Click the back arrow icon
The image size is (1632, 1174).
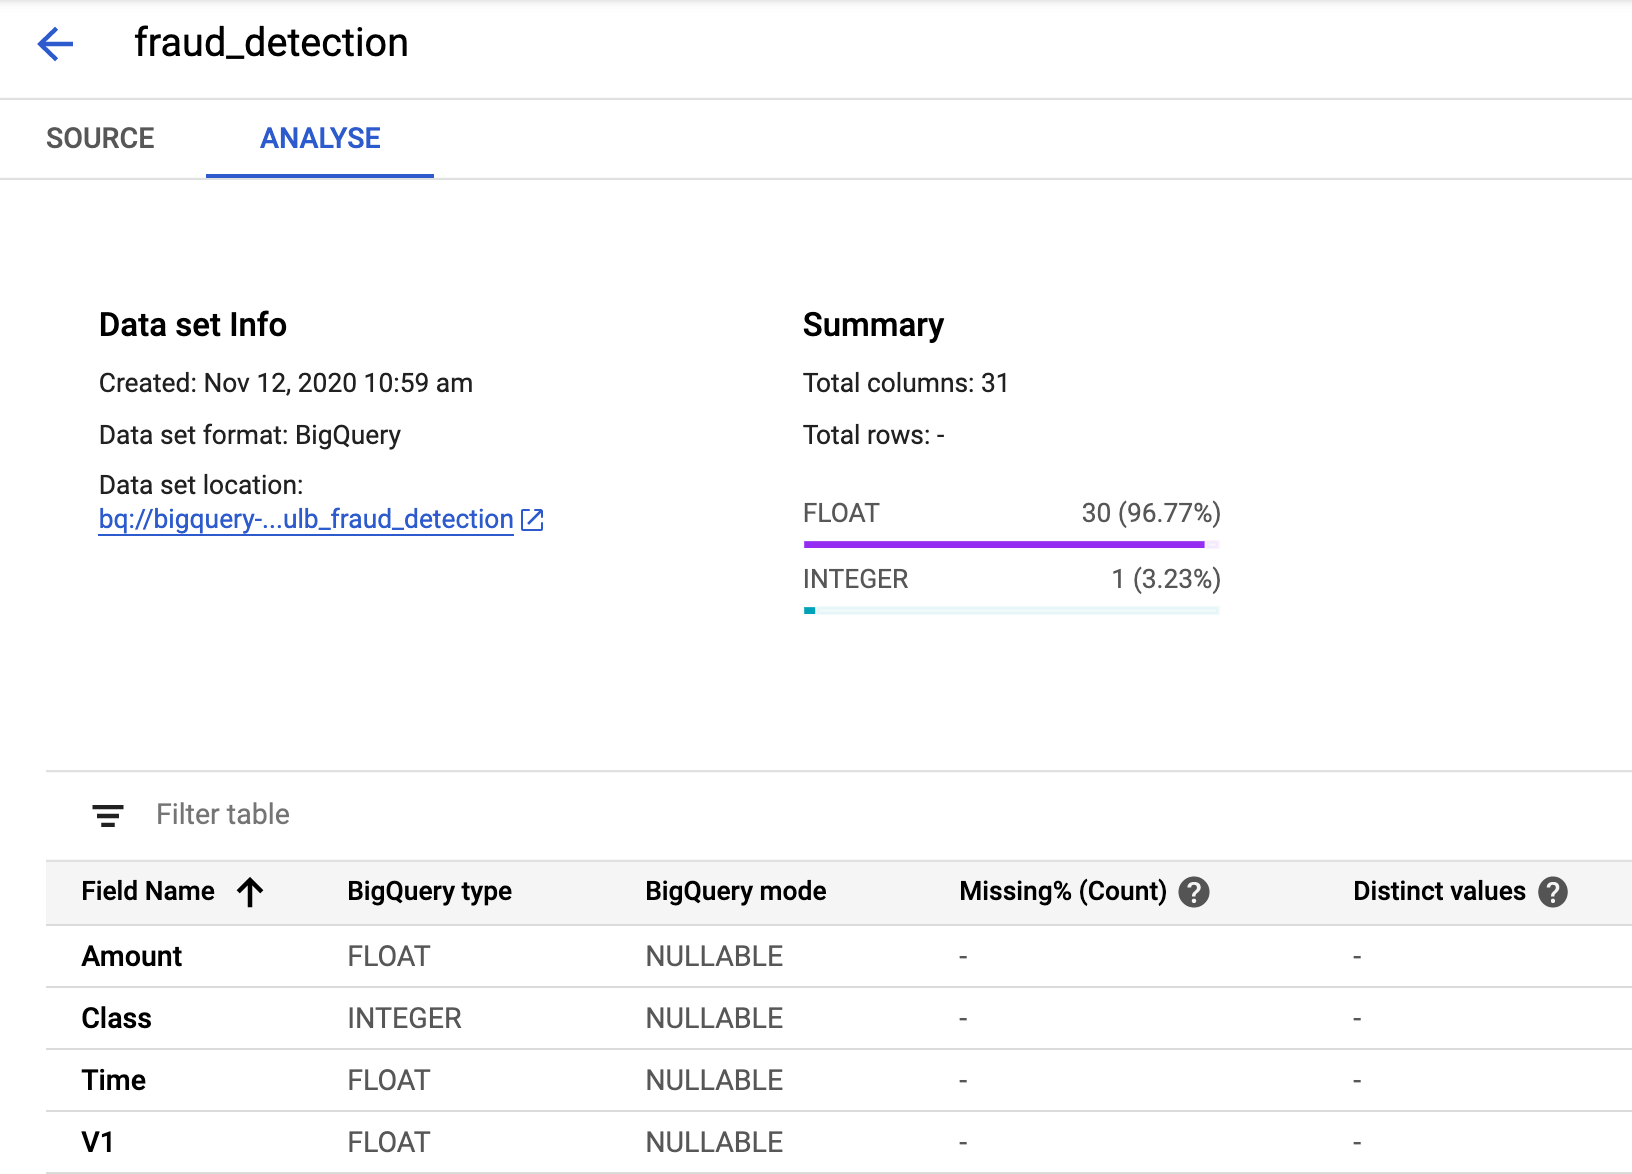coord(55,44)
